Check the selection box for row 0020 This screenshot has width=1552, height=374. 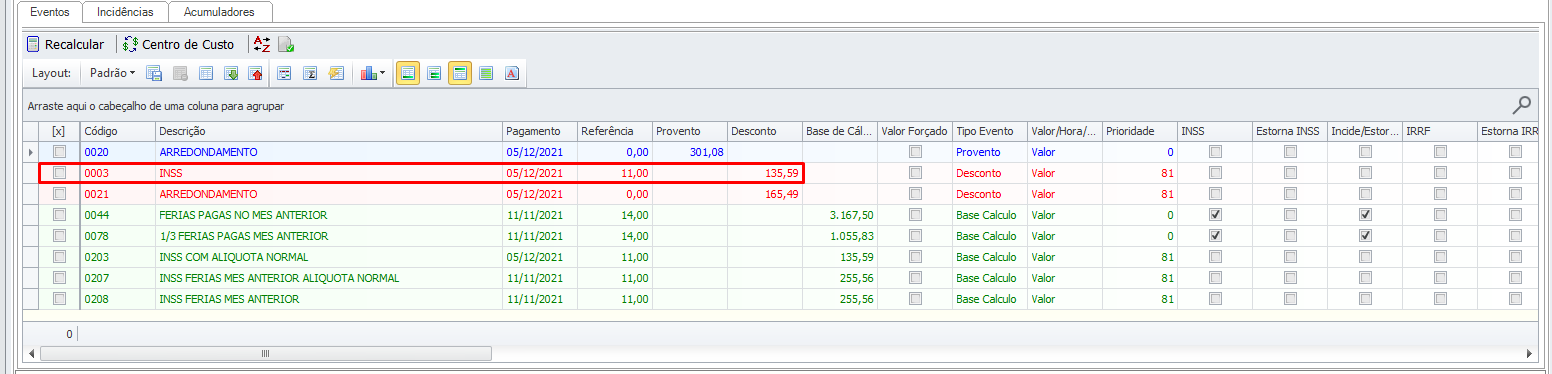pos(59,152)
